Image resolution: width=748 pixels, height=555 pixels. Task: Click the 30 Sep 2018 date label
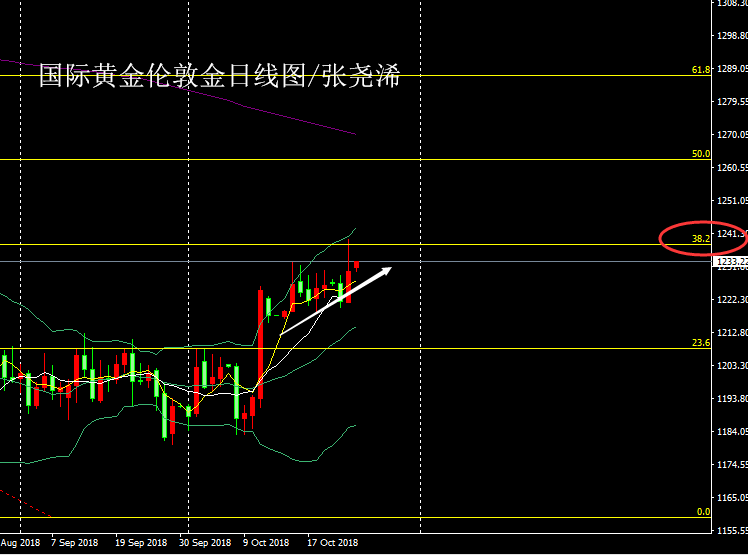pyautogui.click(x=205, y=543)
